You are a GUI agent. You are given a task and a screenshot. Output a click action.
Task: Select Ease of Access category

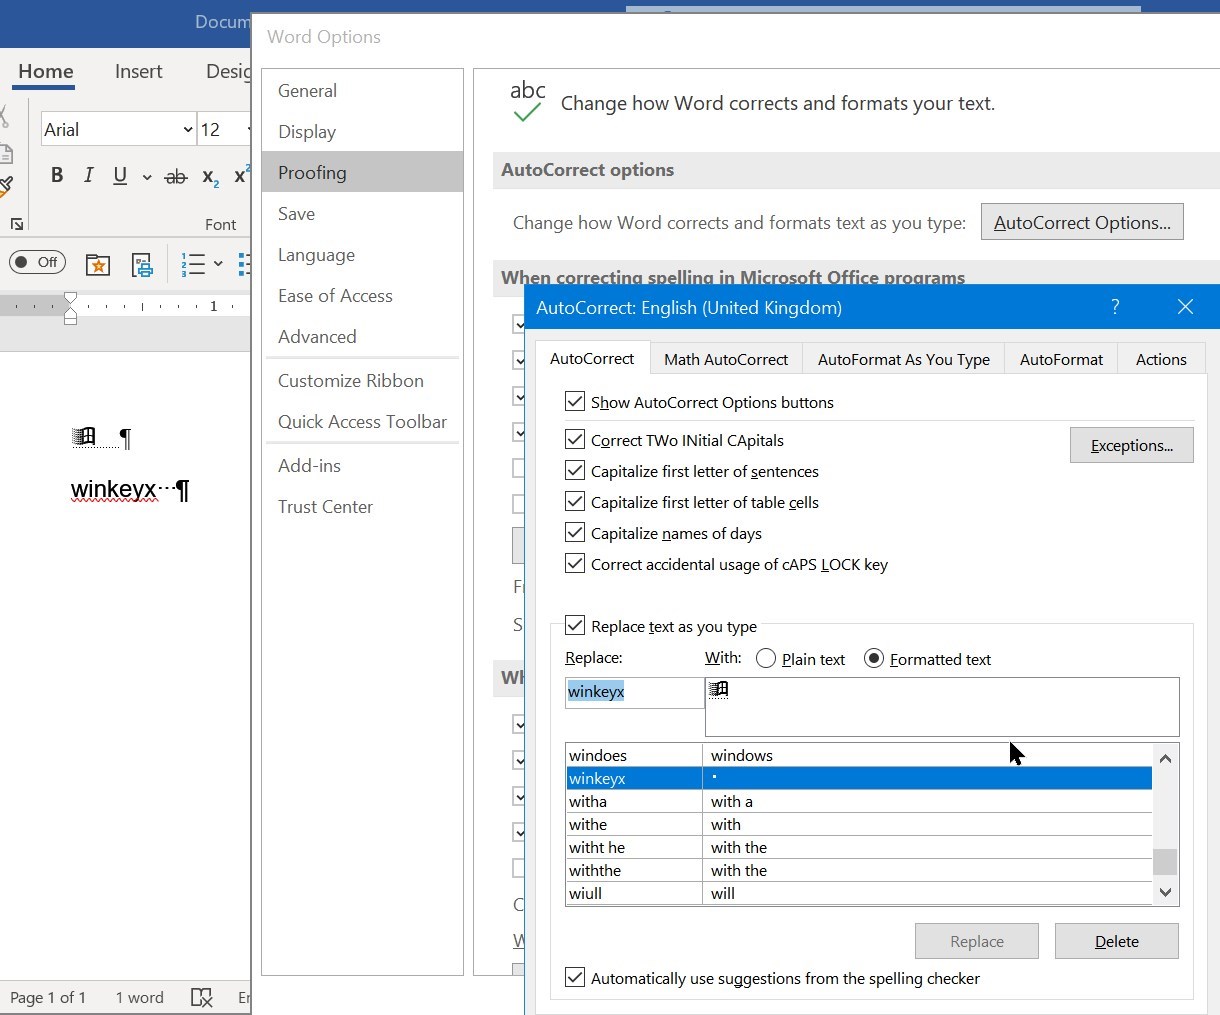[362, 295]
